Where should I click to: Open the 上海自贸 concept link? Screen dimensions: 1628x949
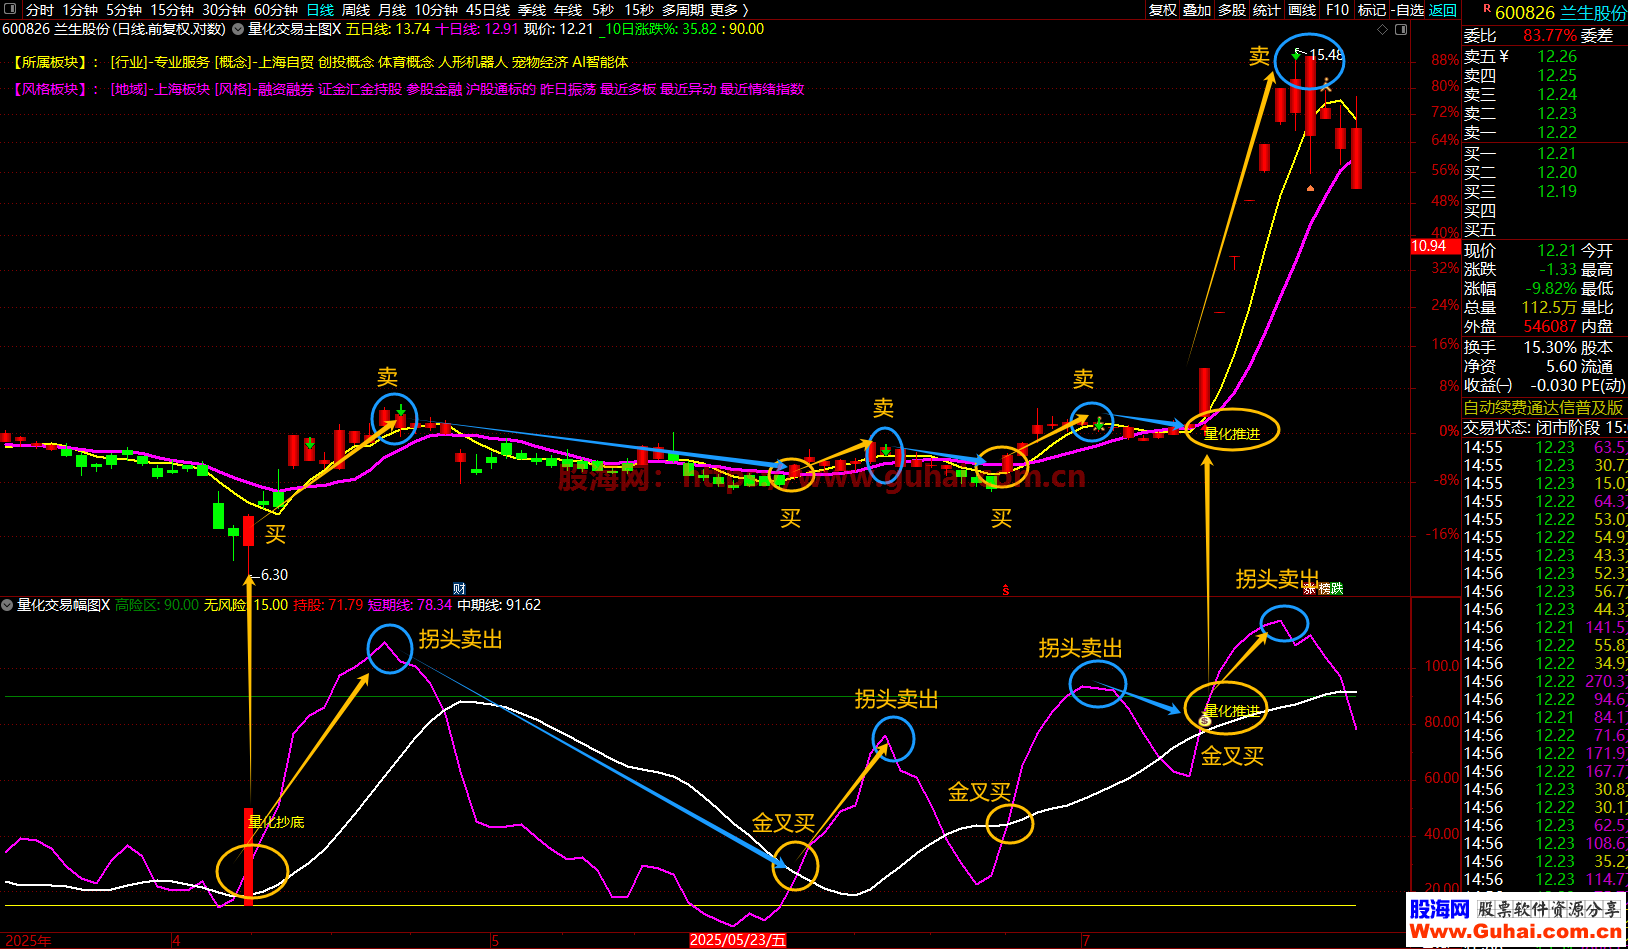286,62
